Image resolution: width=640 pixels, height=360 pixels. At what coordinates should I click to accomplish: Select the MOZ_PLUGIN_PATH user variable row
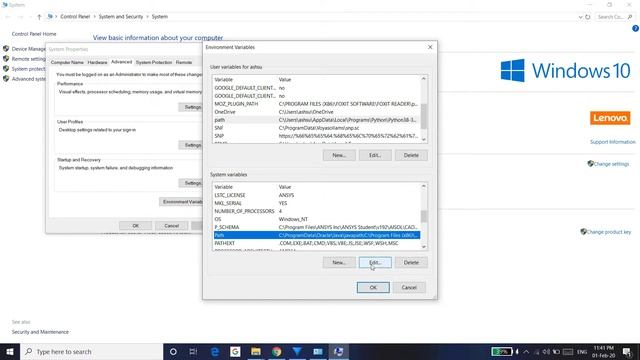point(316,104)
